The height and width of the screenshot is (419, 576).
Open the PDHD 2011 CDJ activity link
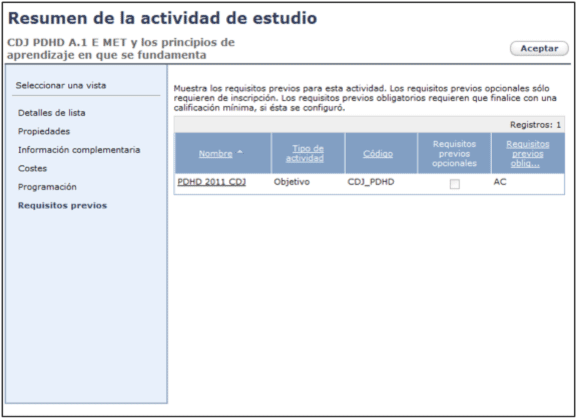click(x=212, y=182)
